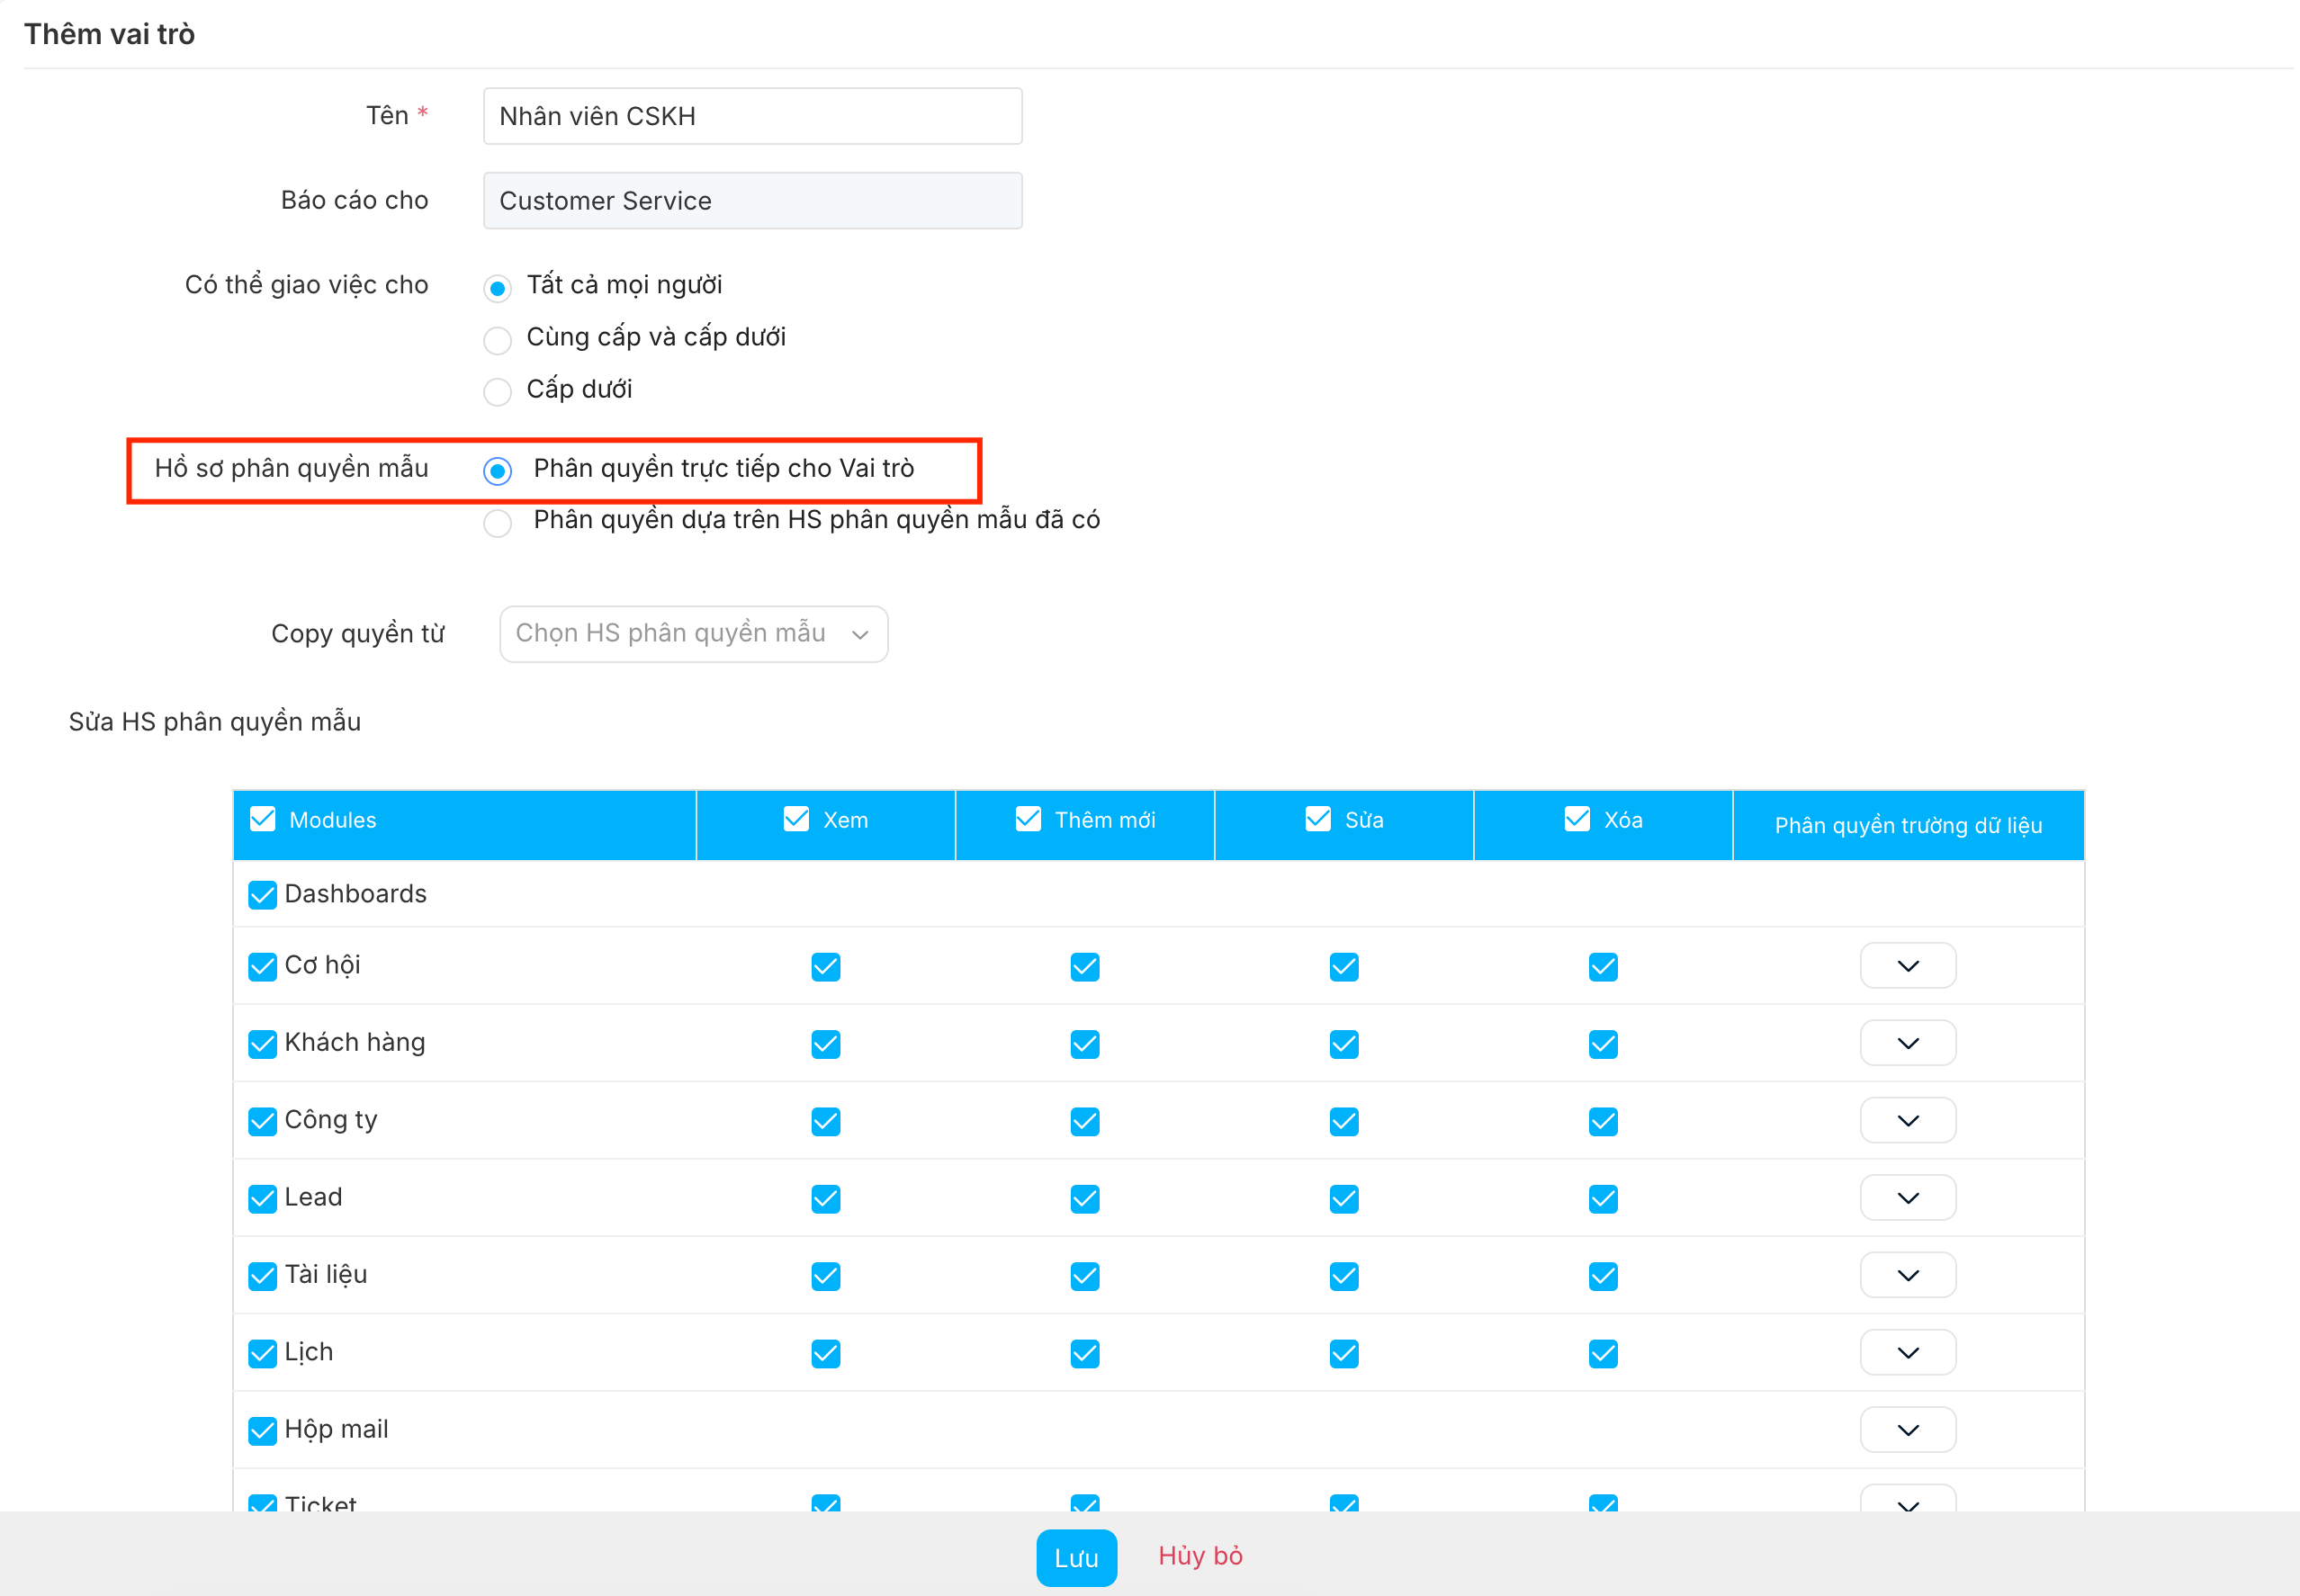Toggle the Xem header select-all checkbox
The height and width of the screenshot is (1596, 2300).
tap(796, 819)
